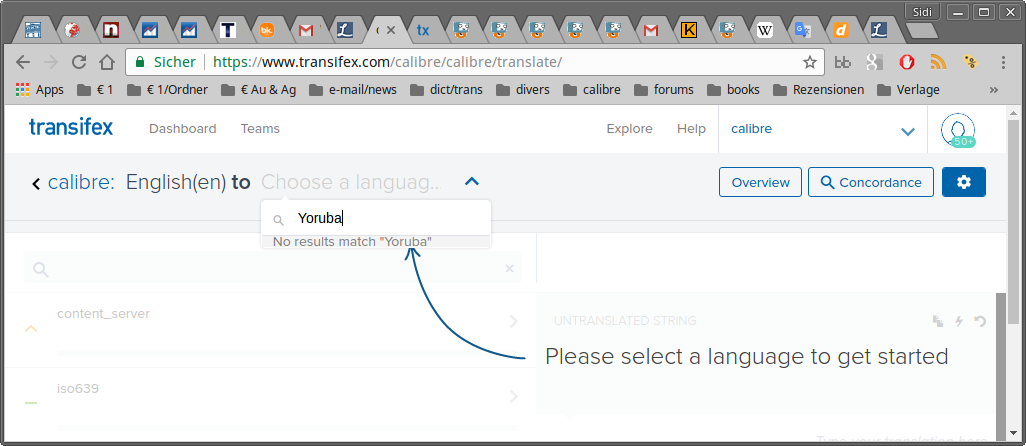Open the blue settings gear button

coord(964,182)
